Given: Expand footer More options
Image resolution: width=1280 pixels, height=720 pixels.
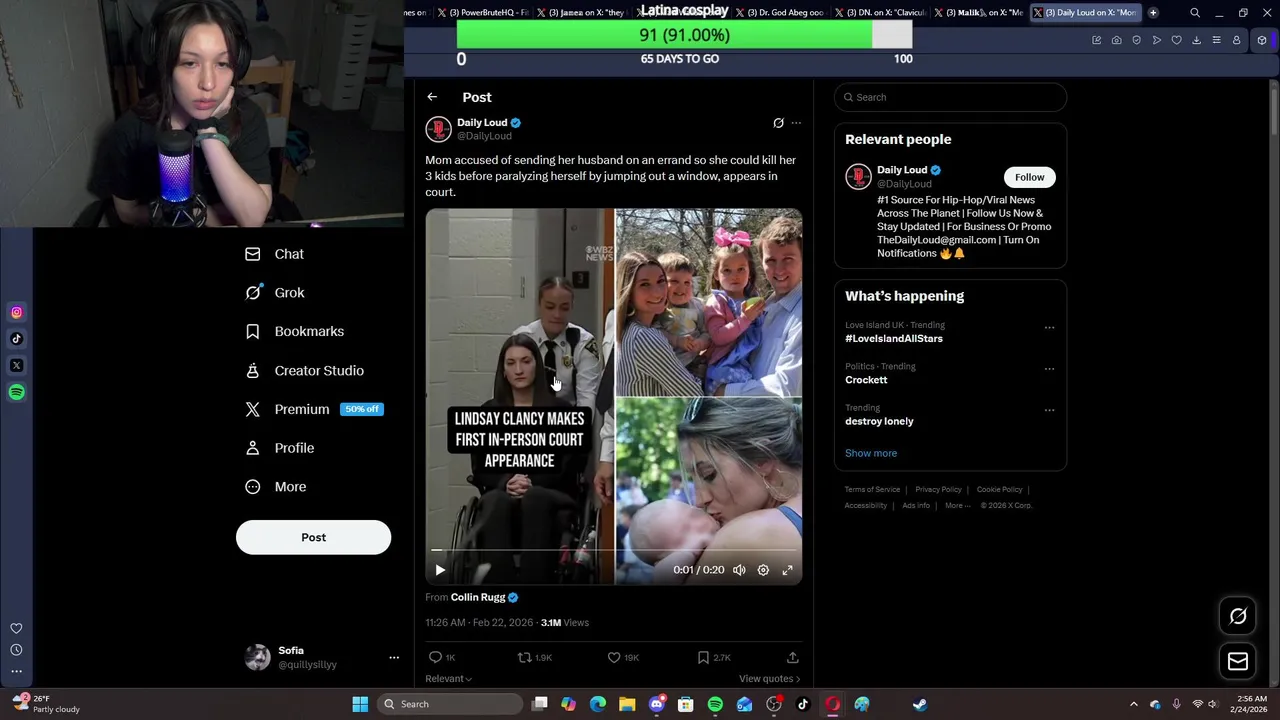Looking at the screenshot, I should pyautogui.click(x=957, y=506).
